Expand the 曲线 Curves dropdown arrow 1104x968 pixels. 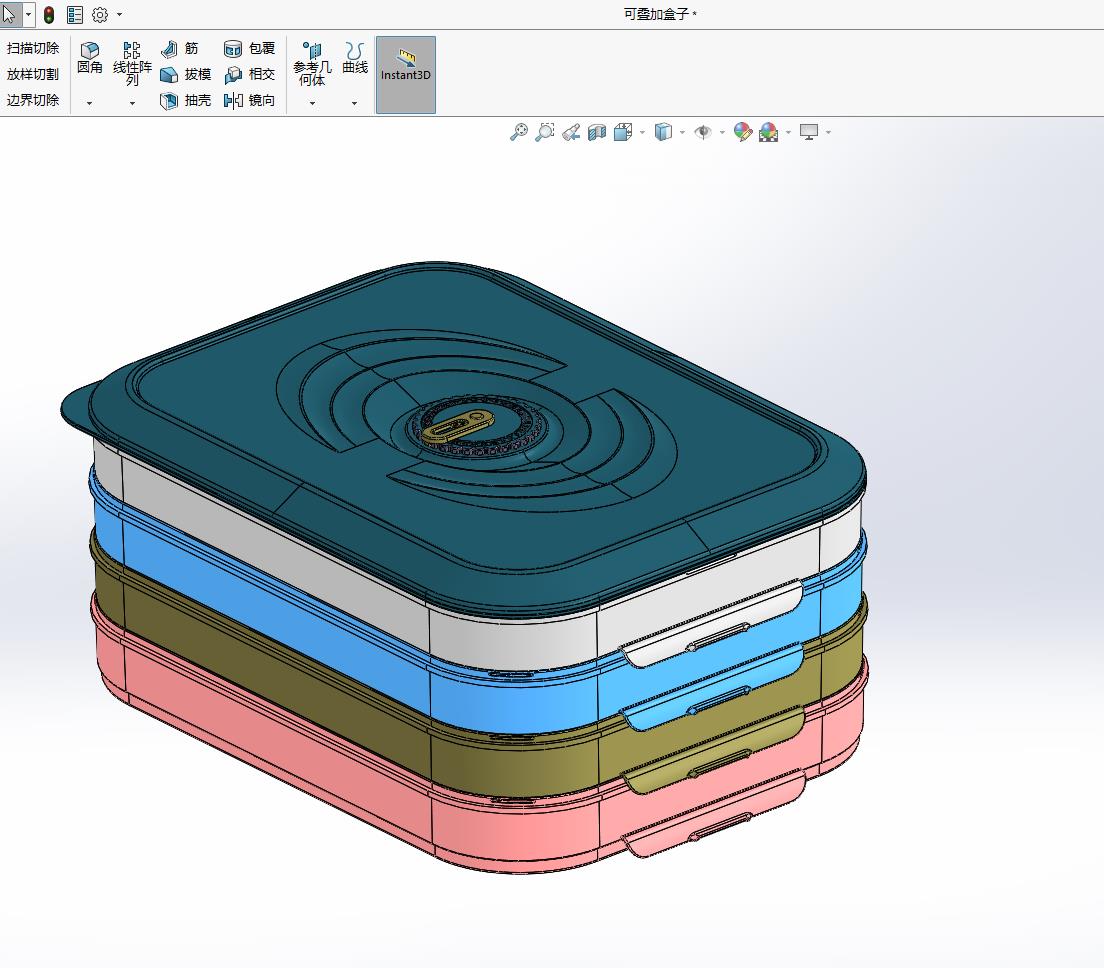click(354, 103)
